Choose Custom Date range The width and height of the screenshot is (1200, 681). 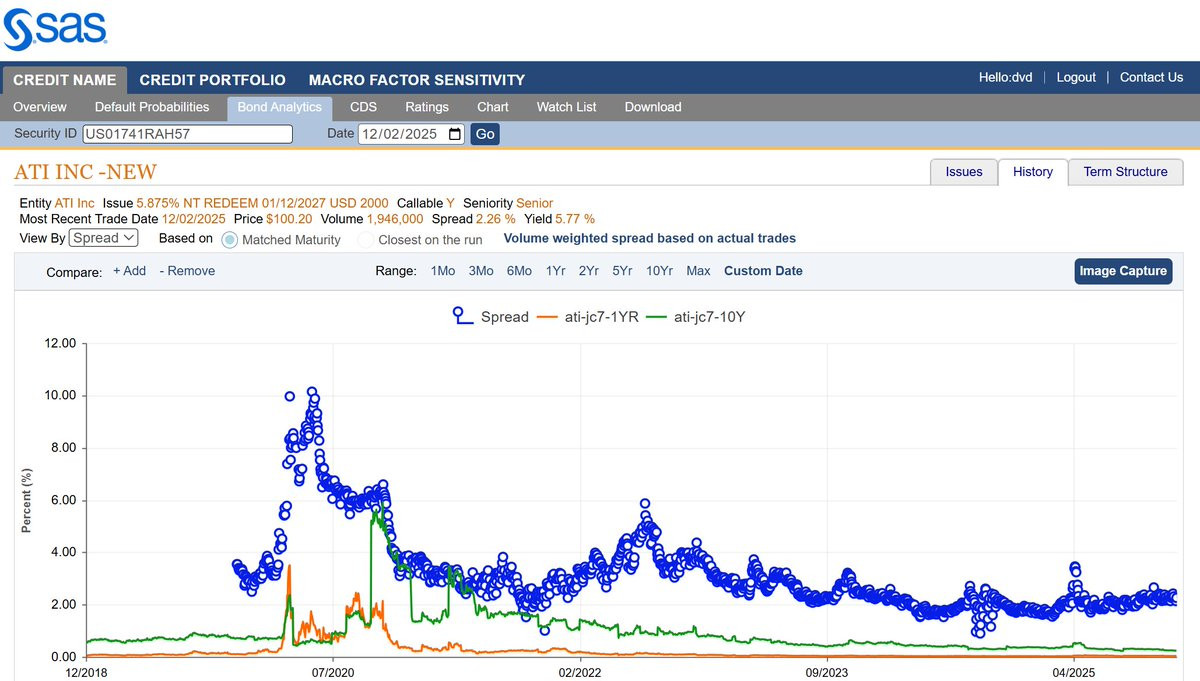click(763, 271)
